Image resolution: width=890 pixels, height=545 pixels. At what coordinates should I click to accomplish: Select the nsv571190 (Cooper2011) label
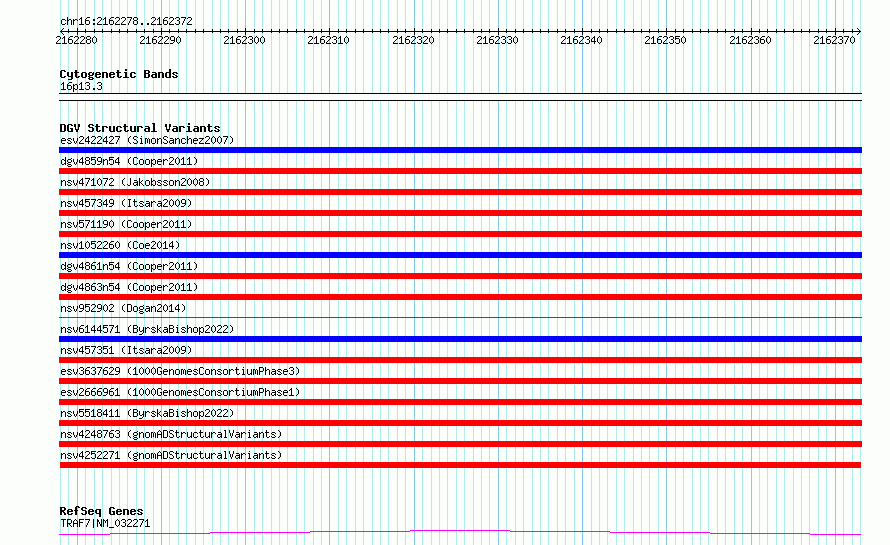point(126,224)
